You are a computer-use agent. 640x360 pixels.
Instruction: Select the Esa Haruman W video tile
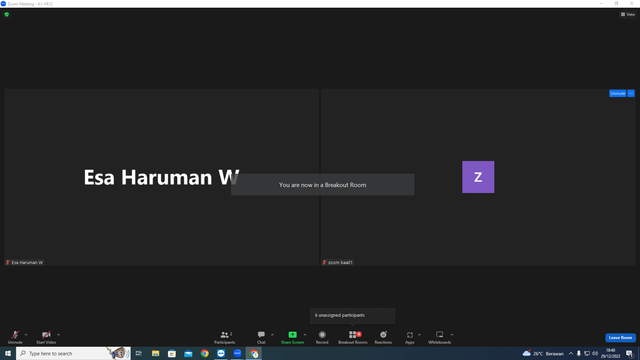162,177
